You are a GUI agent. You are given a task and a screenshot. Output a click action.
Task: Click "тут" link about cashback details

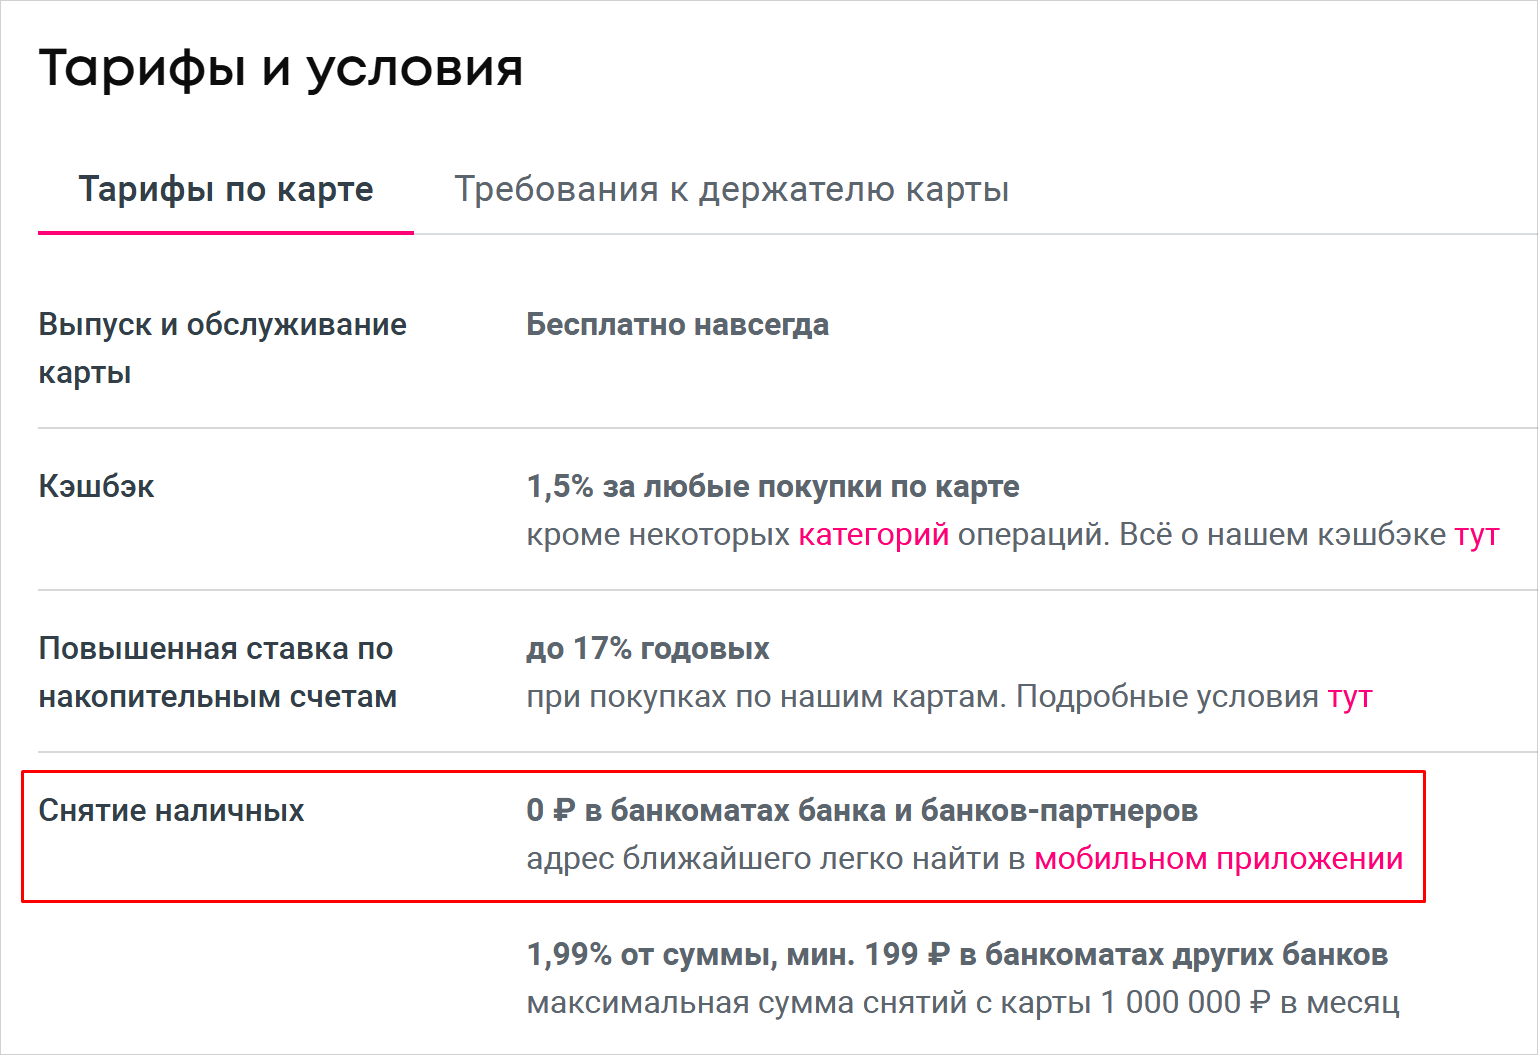point(1477,535)
